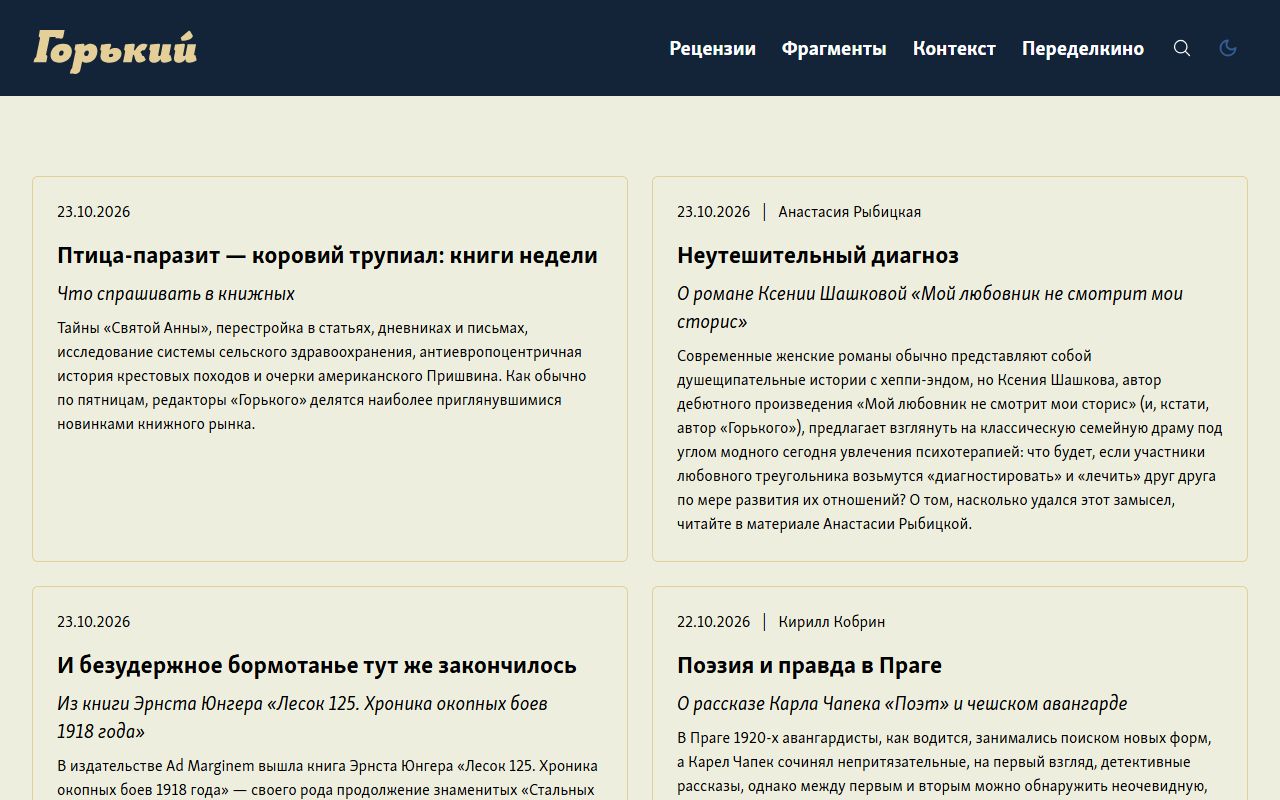Click date 23.10.2026 on Неутешительный диагноз card

(714, 212)
